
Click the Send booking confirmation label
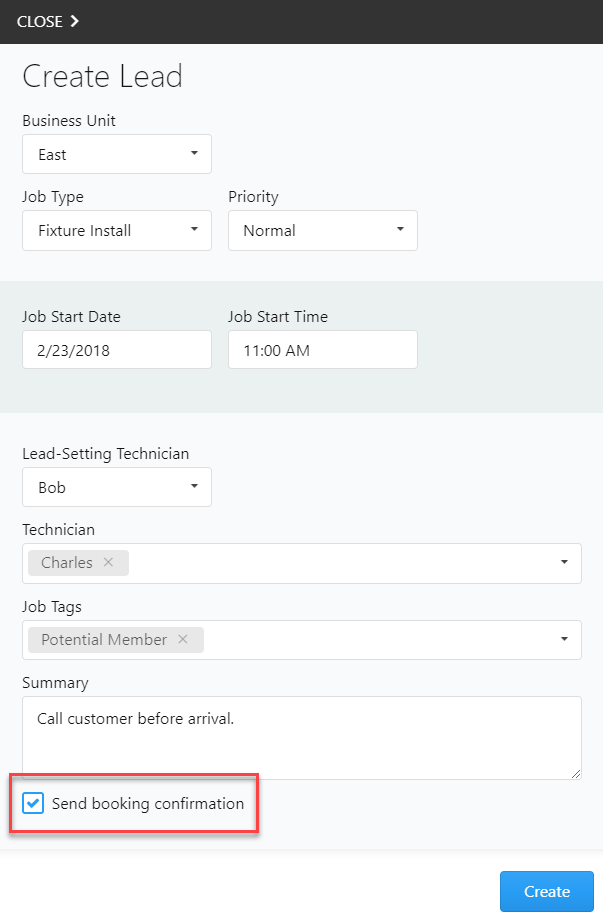tap(148, 803)
